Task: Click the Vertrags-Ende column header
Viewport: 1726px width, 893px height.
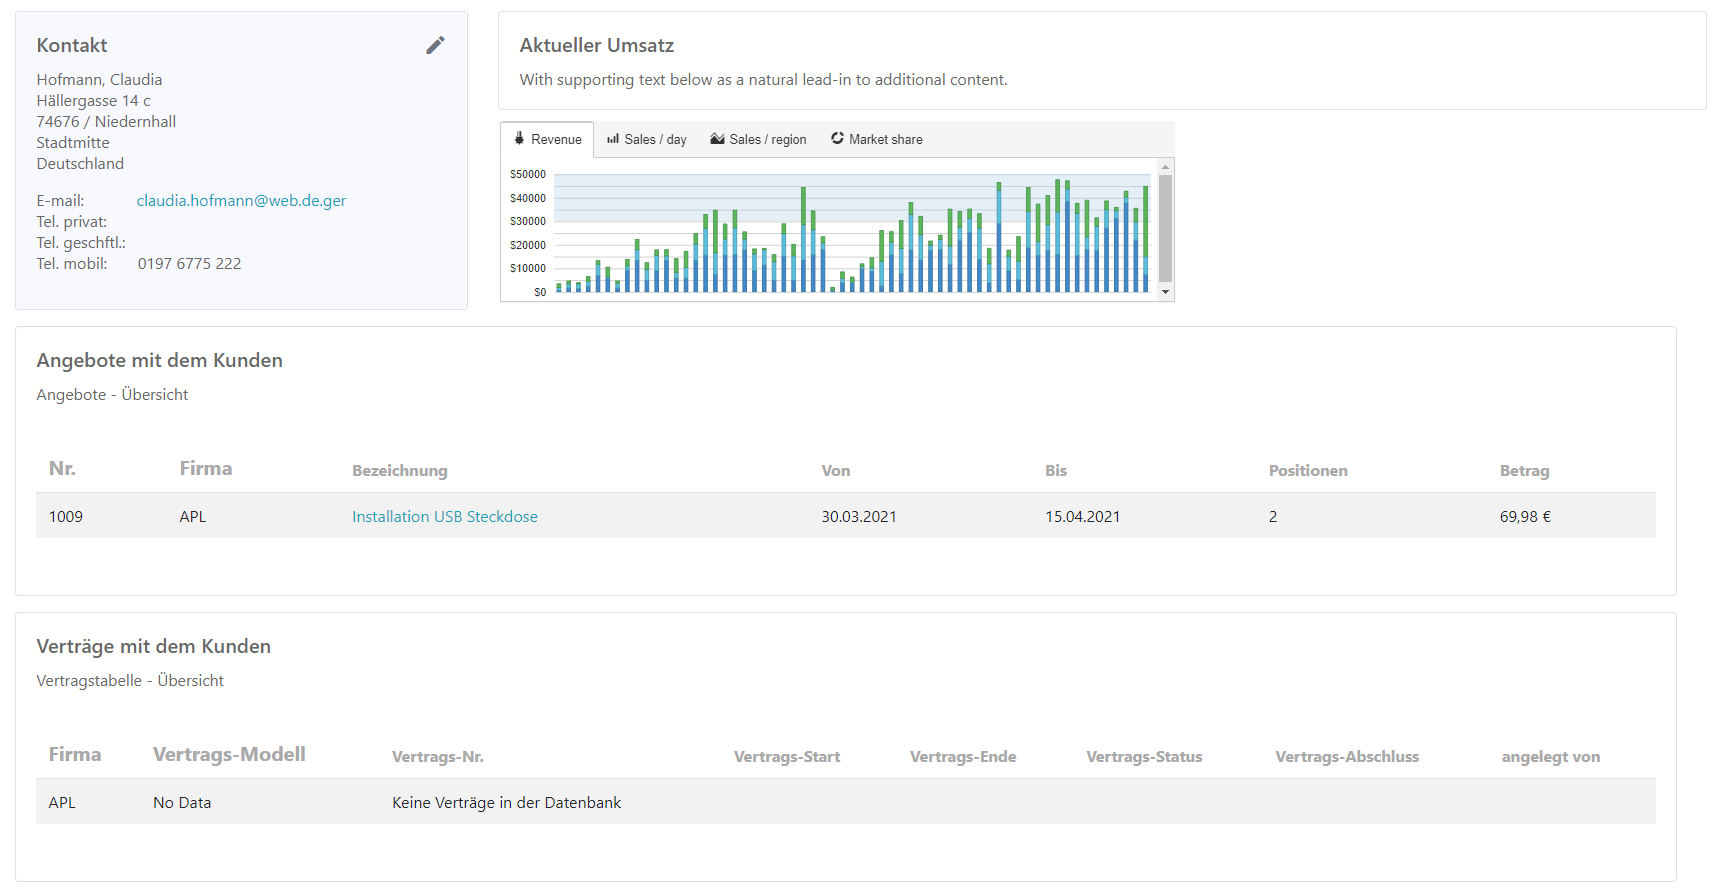Action: (963, 756)
